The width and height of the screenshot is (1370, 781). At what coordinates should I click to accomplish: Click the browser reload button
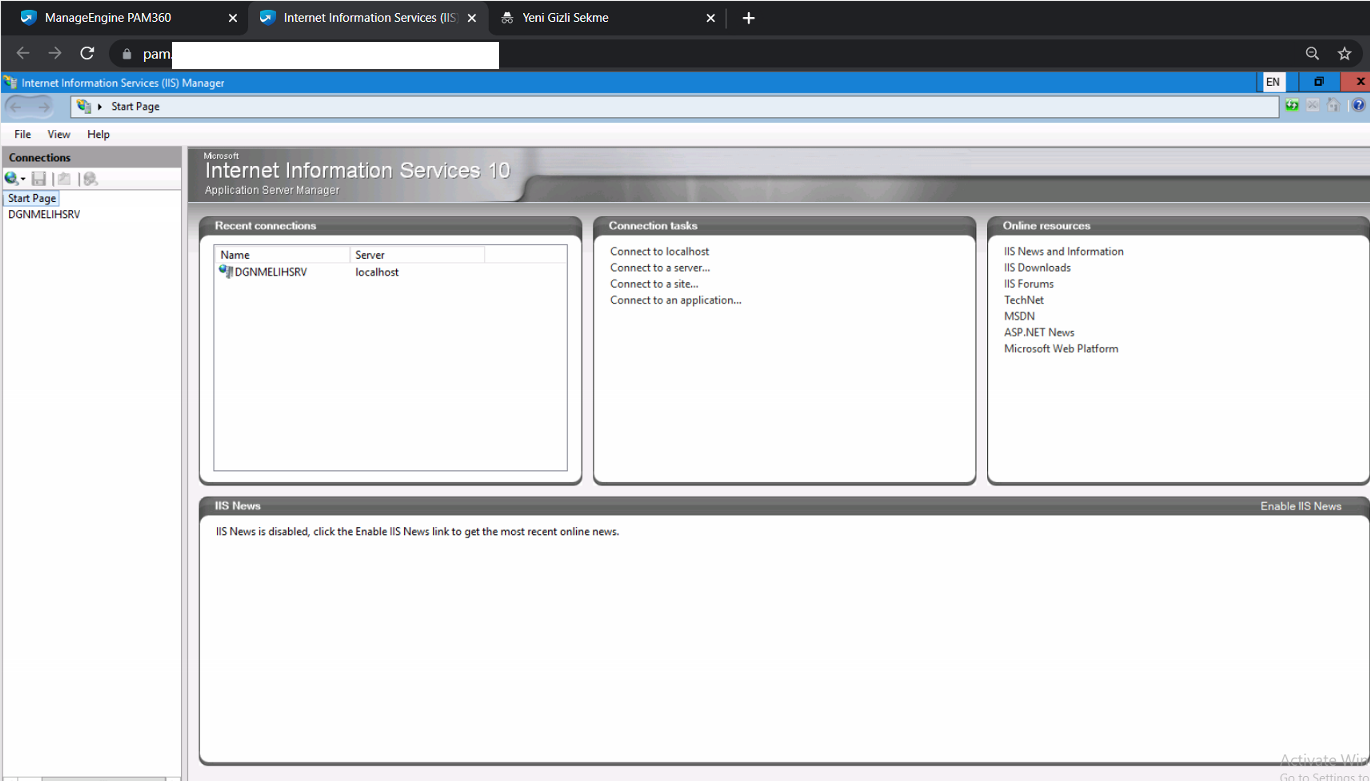coord(87,53)
